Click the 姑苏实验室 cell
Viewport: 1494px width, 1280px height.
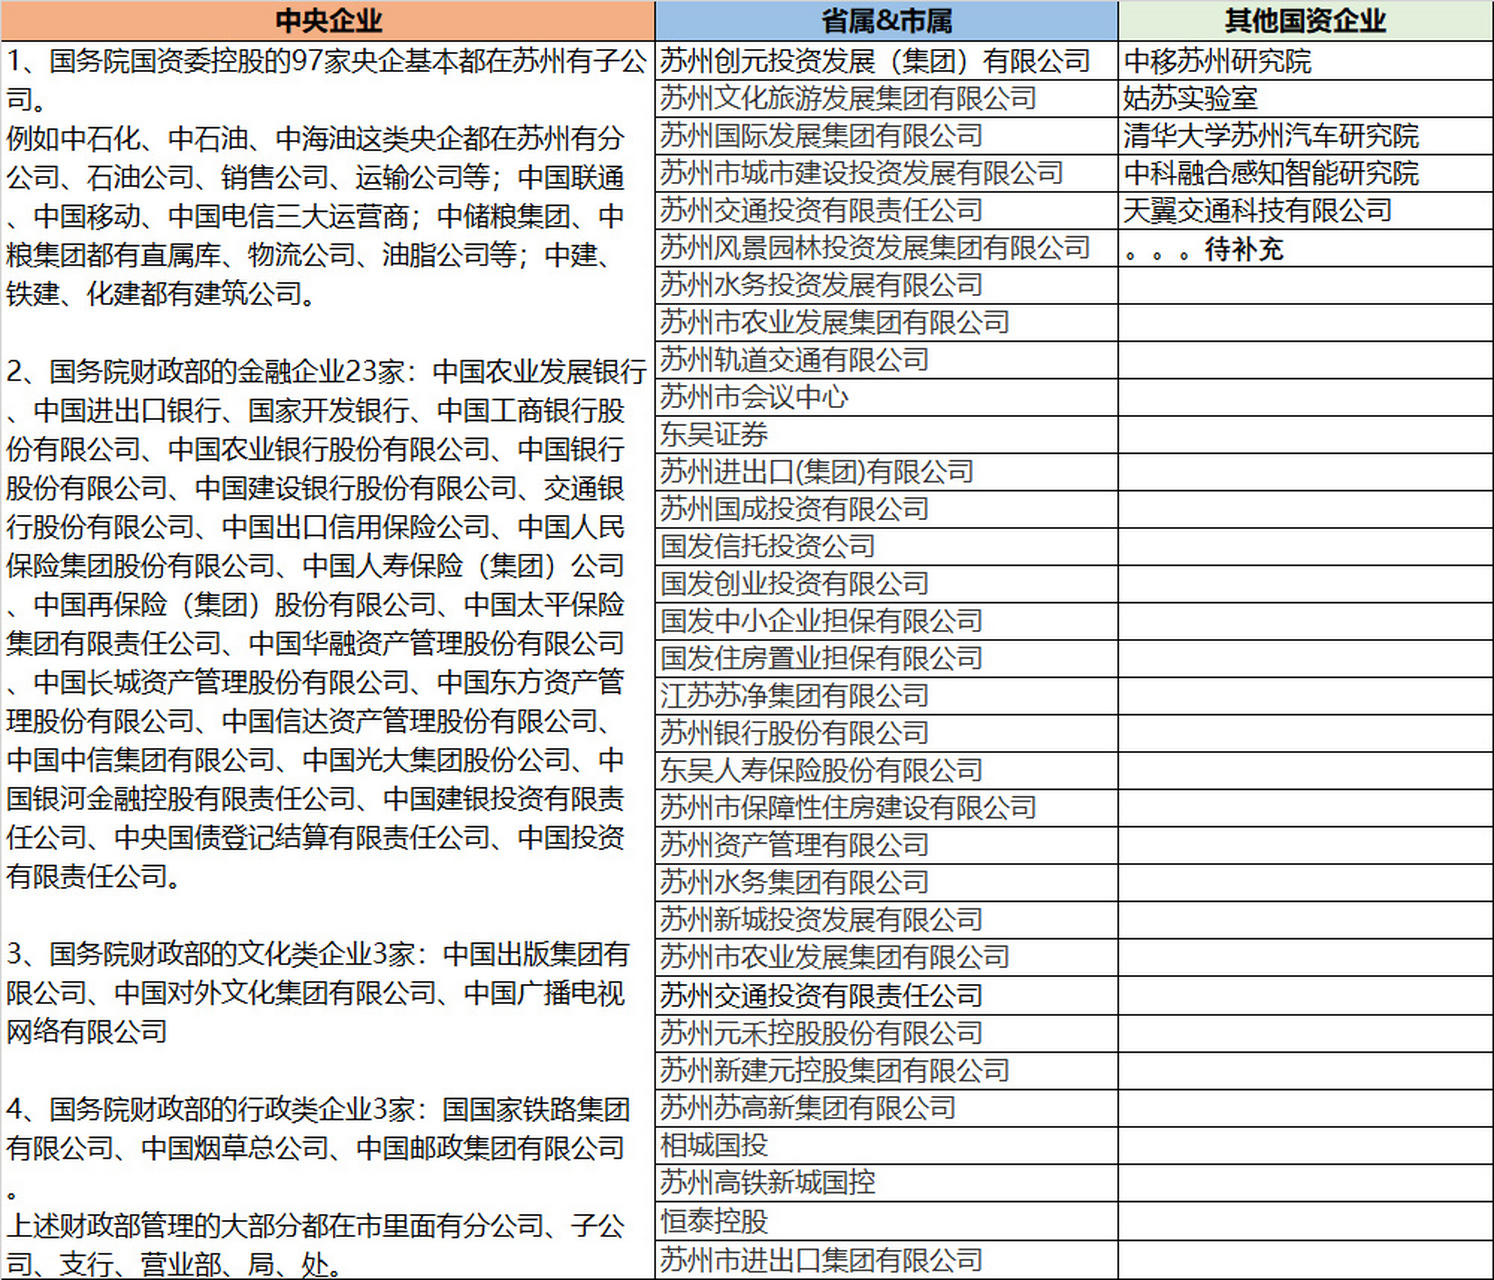pos(1305,98)
